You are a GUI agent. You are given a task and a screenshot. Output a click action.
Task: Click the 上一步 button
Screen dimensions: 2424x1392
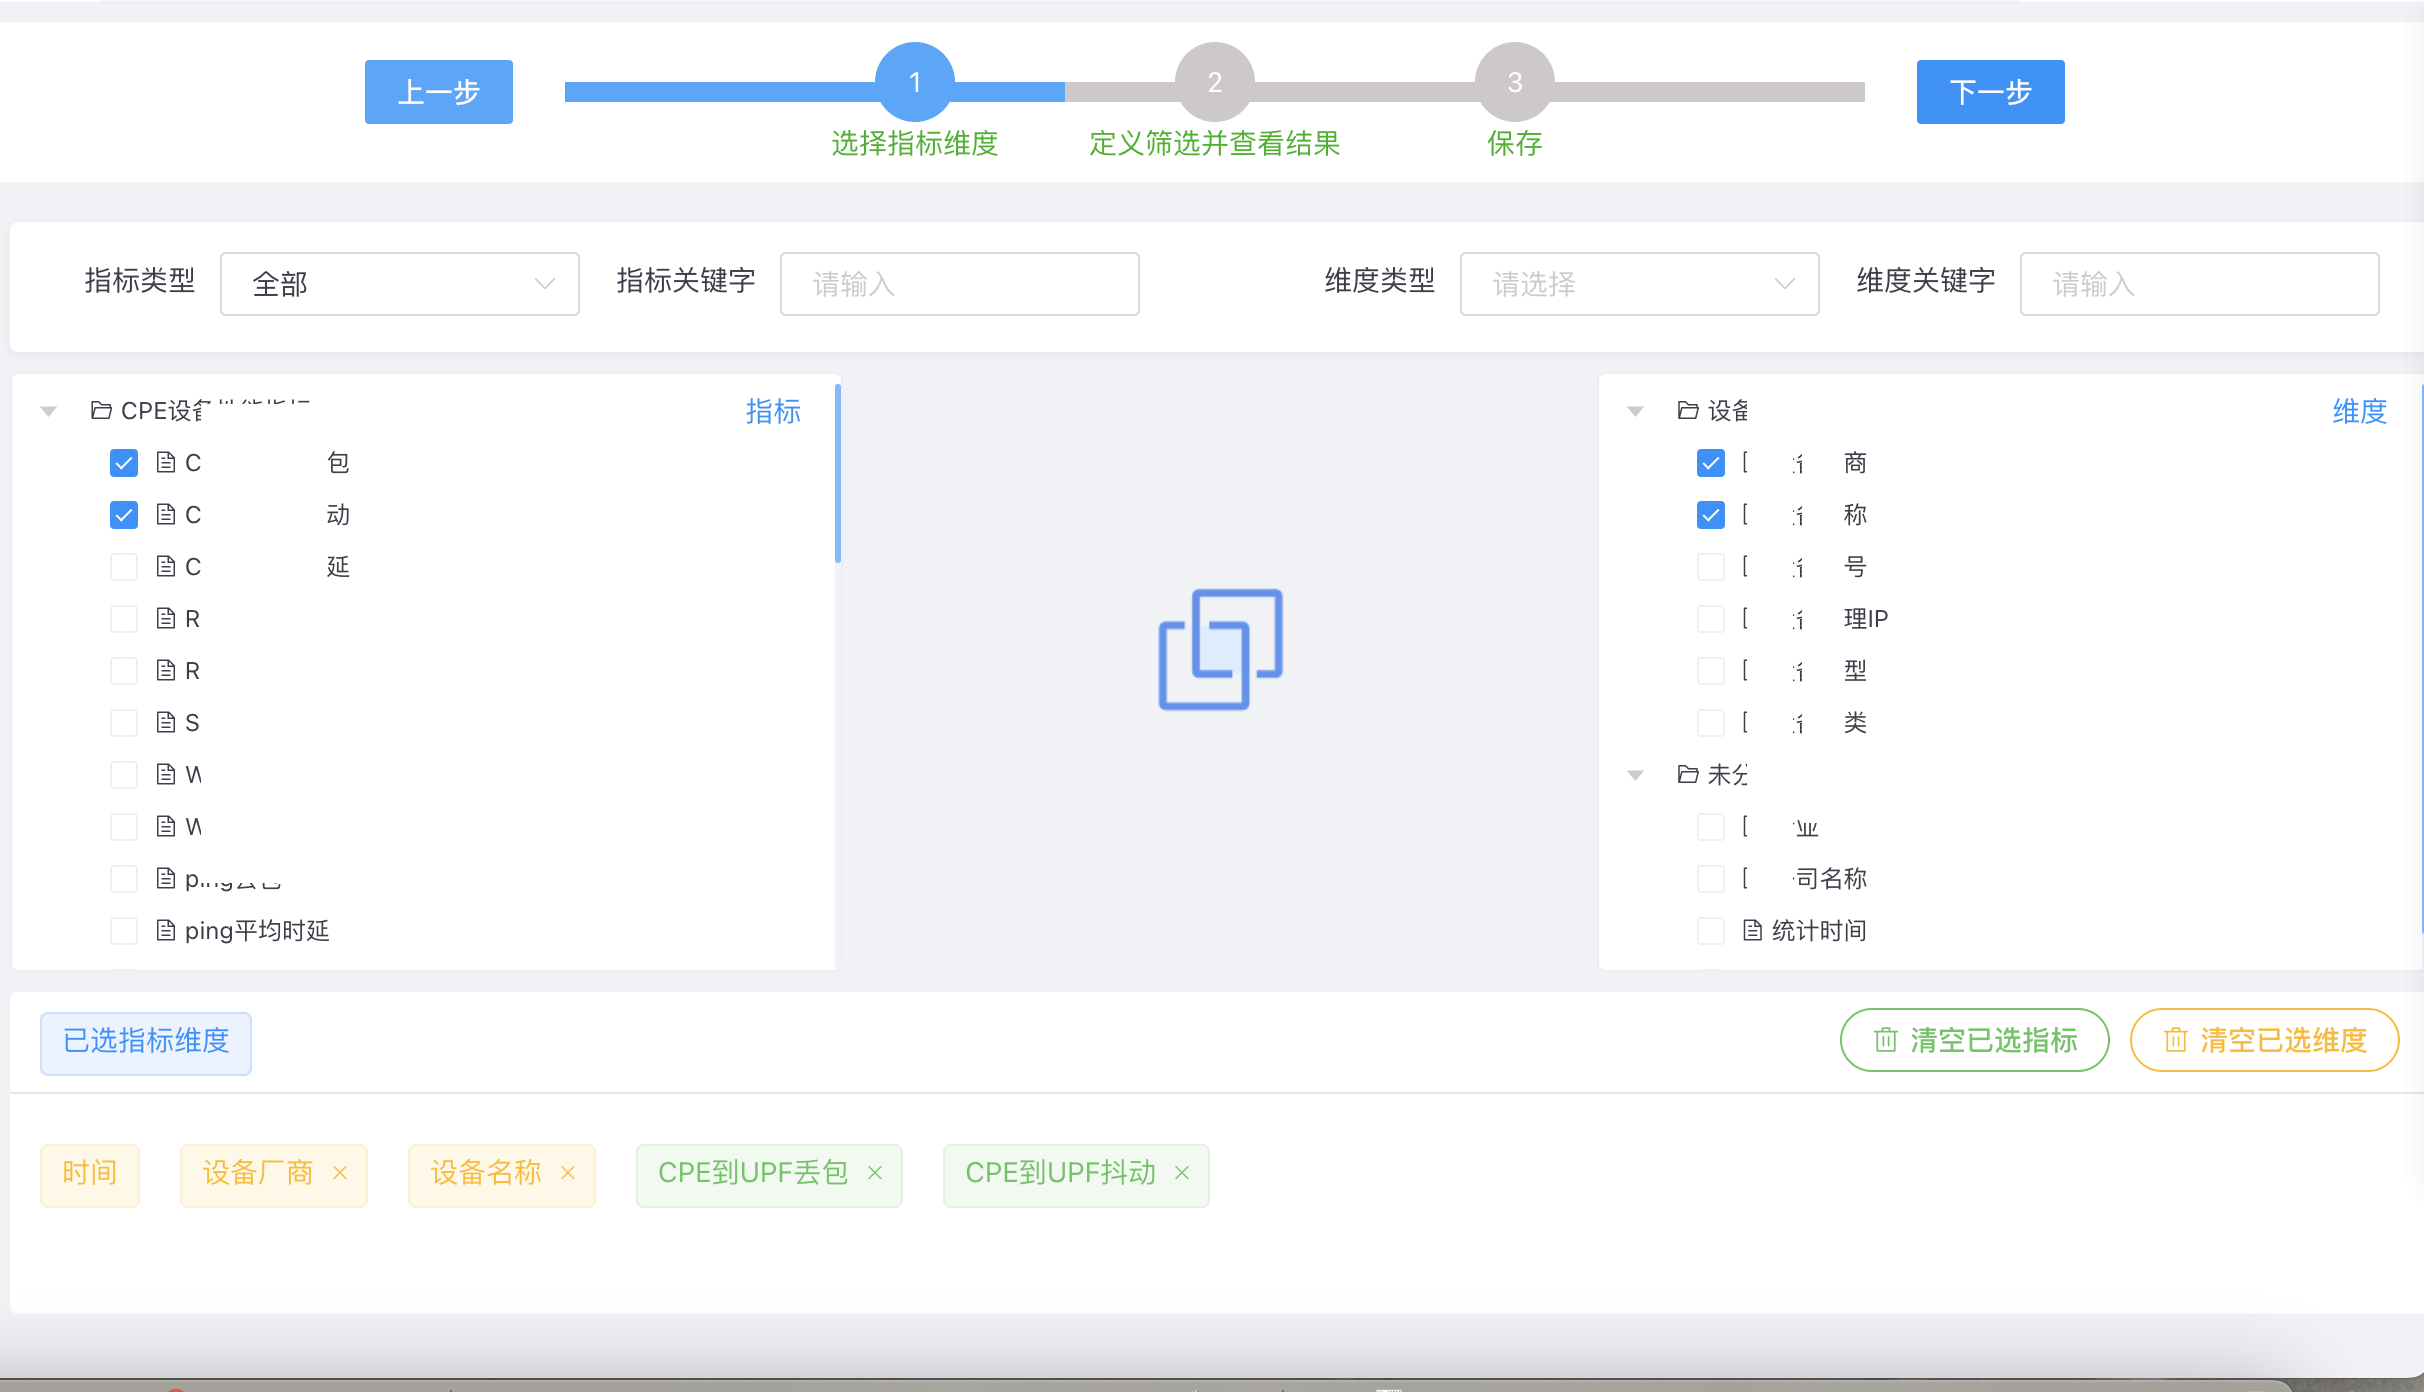pyautogui.click(x=439, y=92)
